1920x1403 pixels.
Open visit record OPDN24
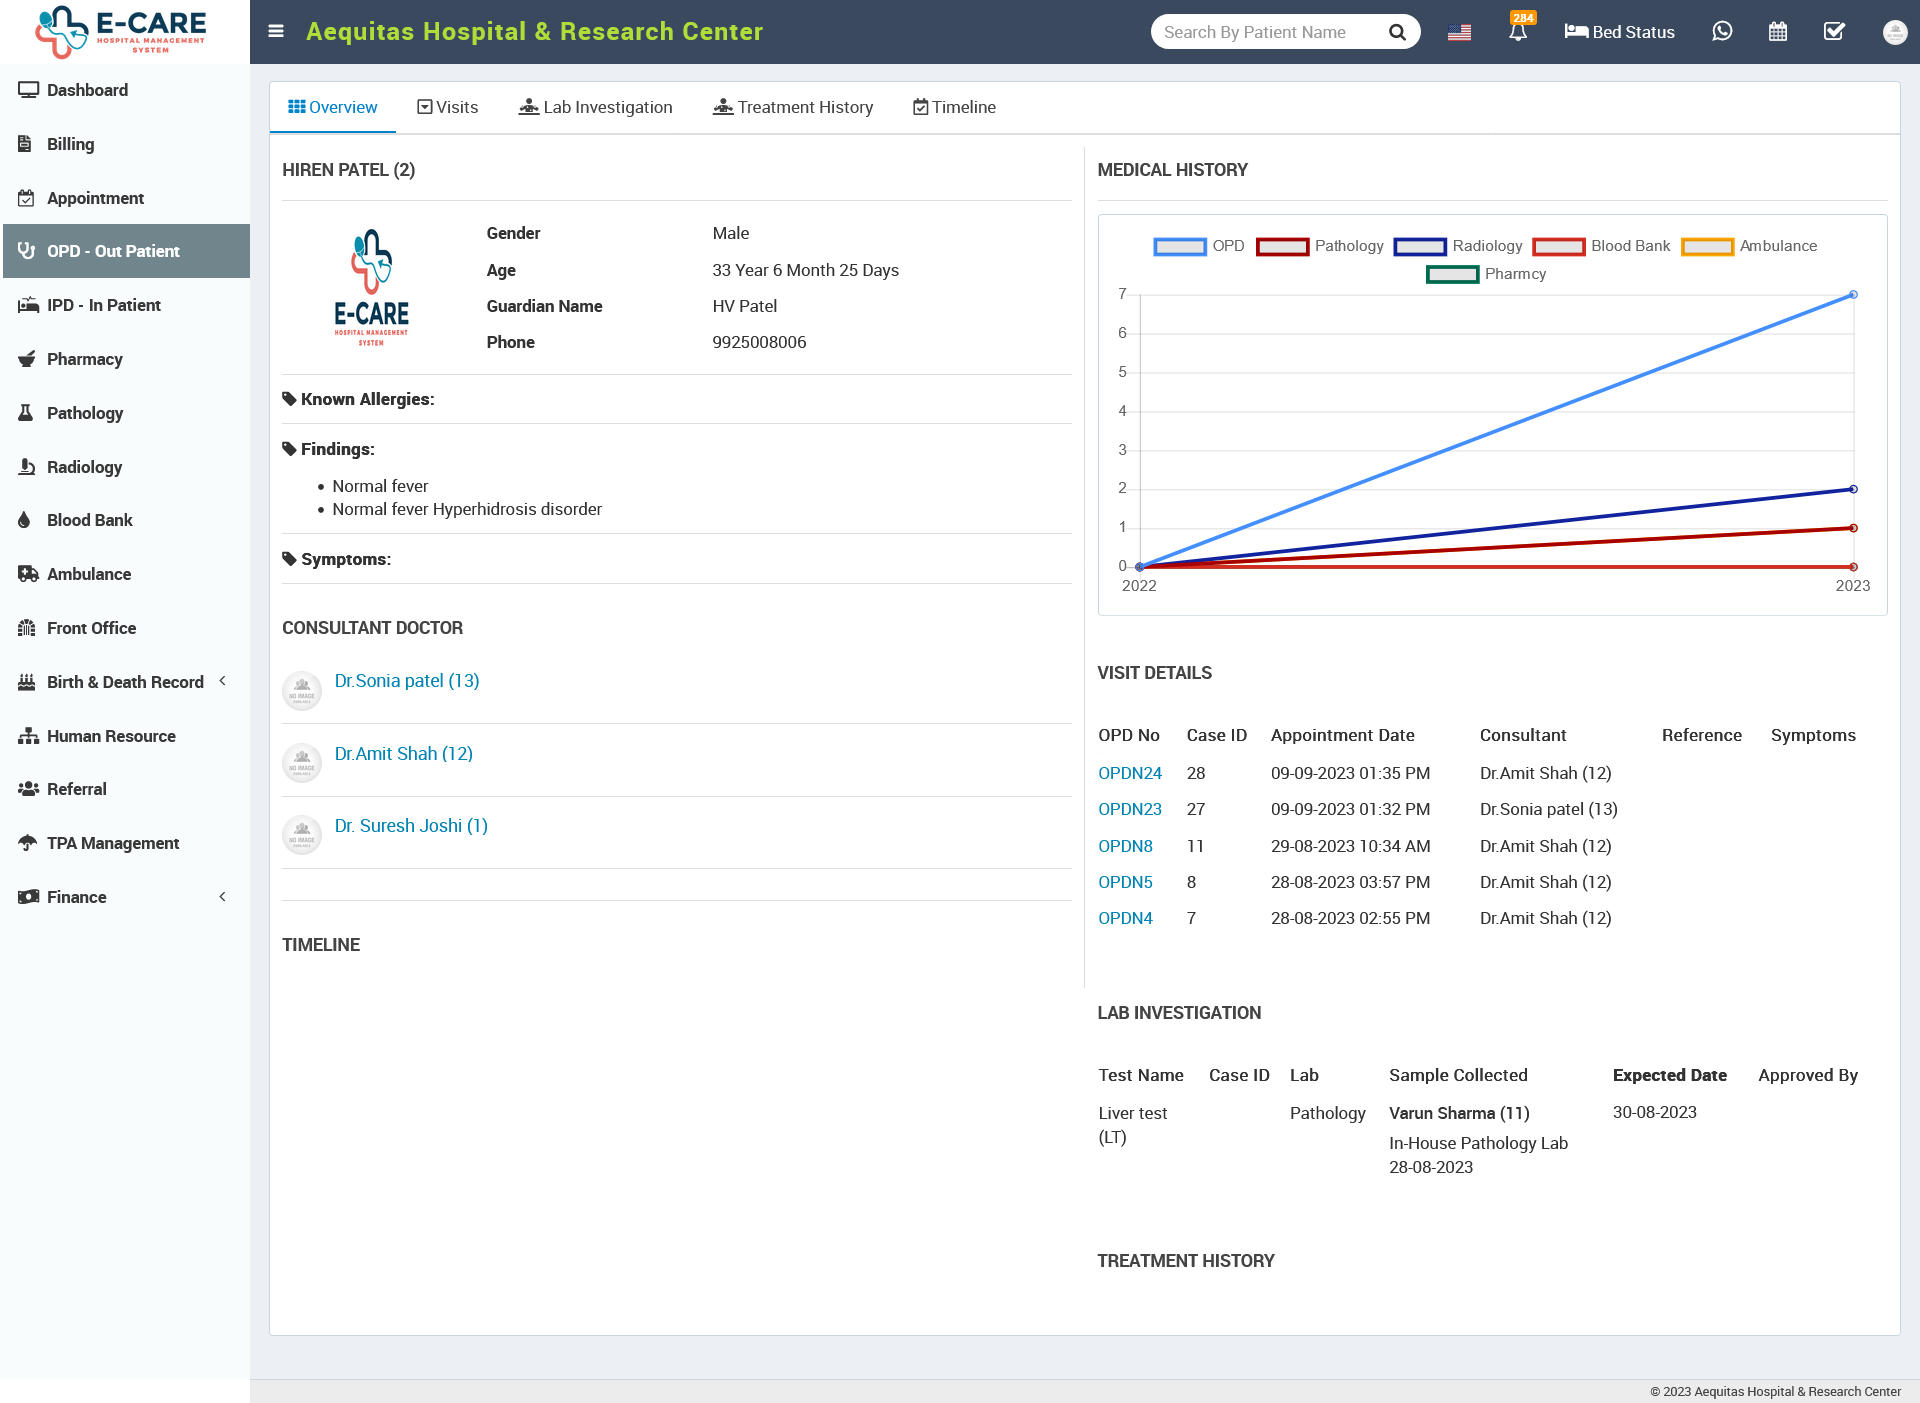click(x=1129, y=772)
